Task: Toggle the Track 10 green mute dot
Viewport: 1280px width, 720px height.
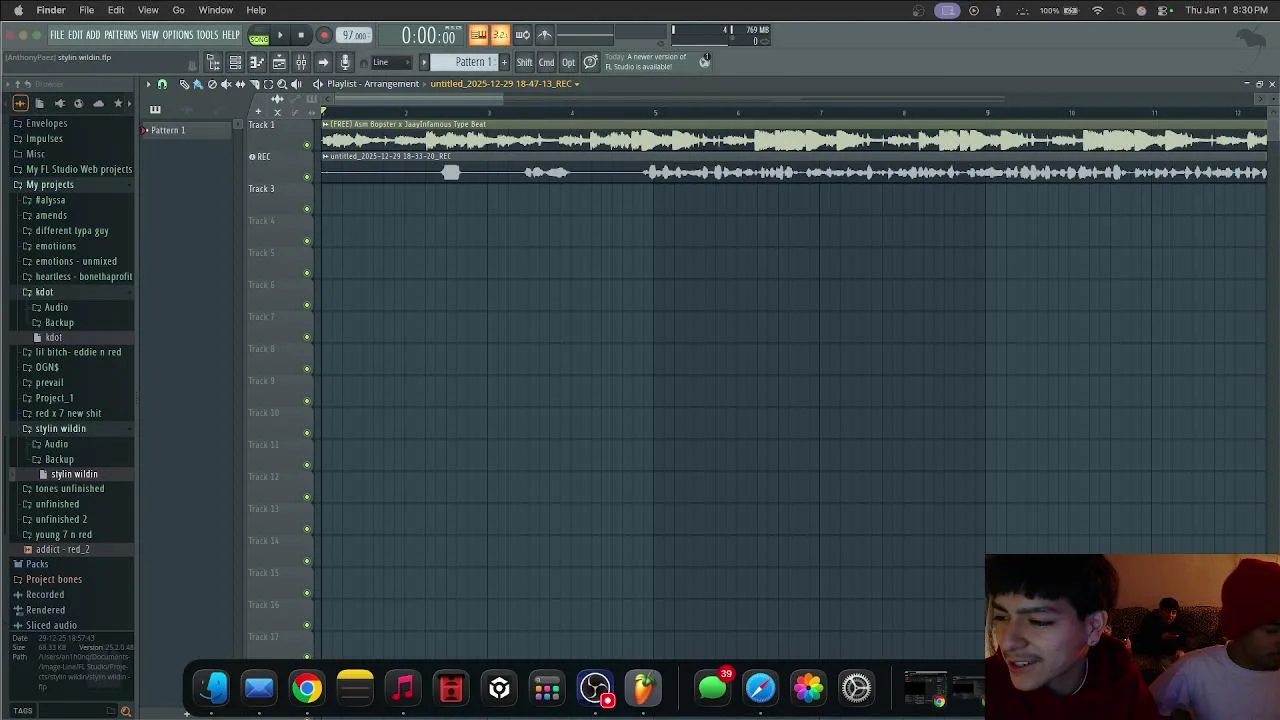Action: pyautogui.click(x=307, y=433)
